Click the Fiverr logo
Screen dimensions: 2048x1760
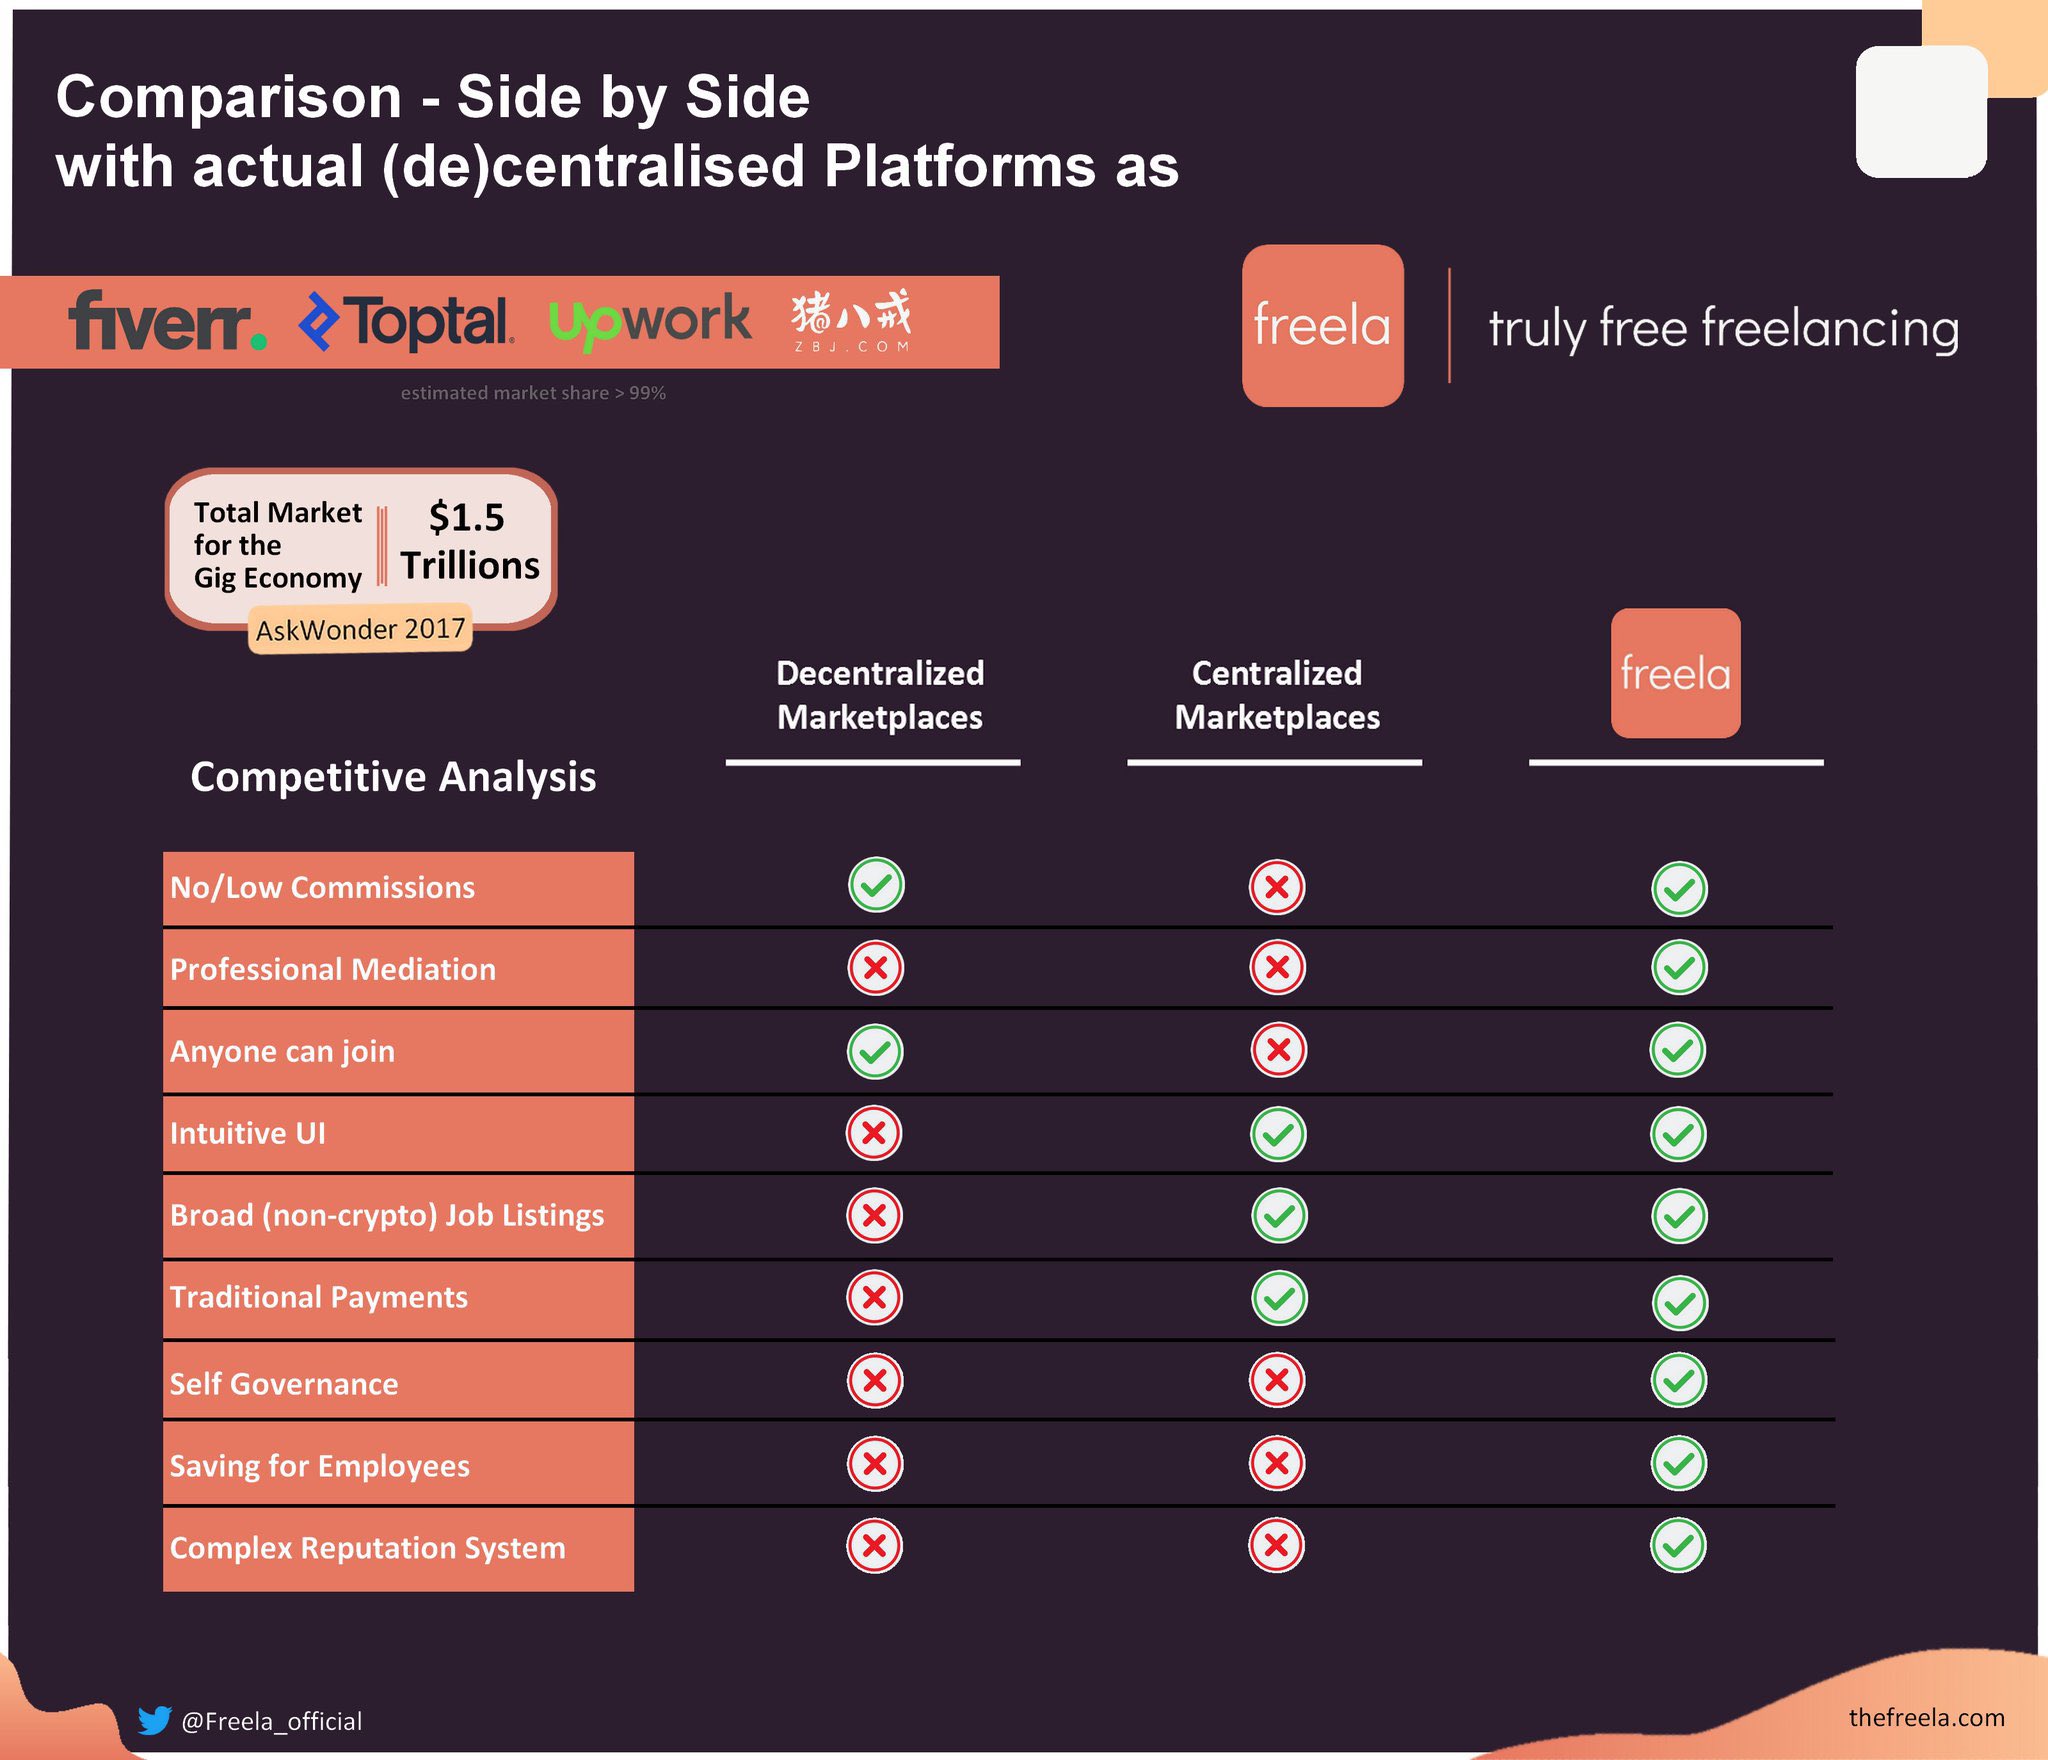(x=167, y=321)
